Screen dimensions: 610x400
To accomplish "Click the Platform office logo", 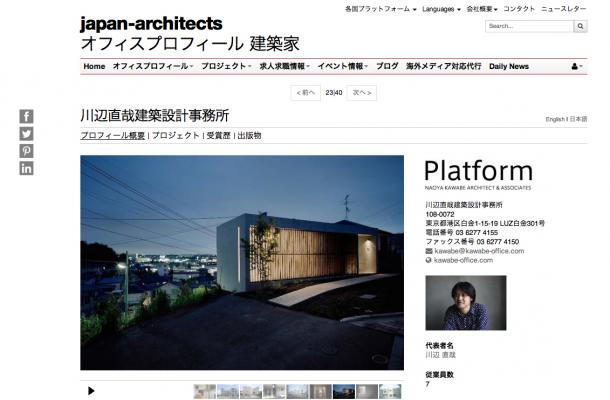I will pos(478,173).
